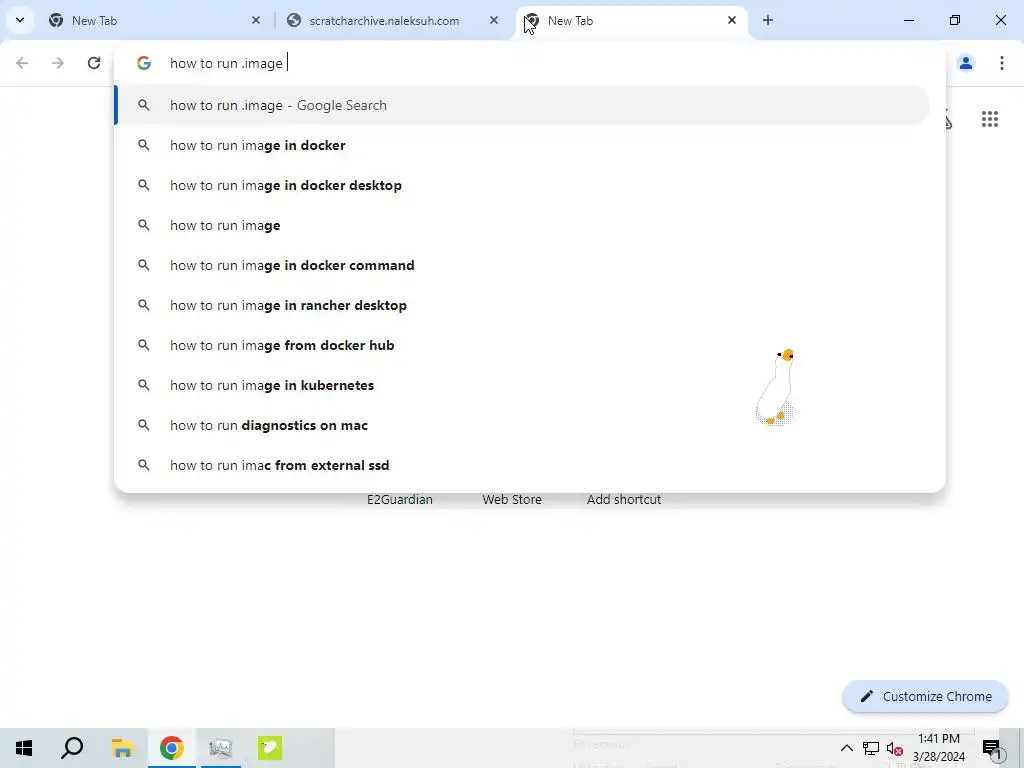Pick suggestion 'how to run image in docker desktop'
The image size is (1024, 768).
pos(522,185)
